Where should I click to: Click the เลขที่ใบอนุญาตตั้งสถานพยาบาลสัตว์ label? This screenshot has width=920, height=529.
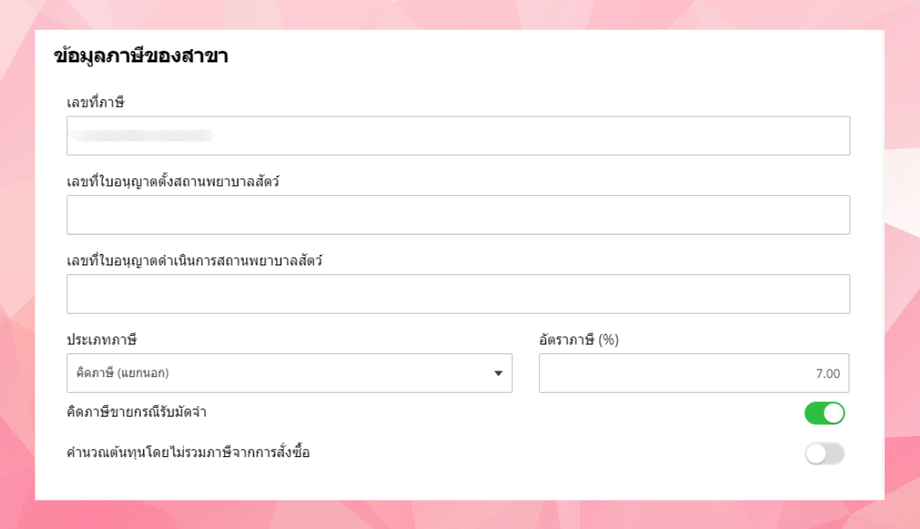pos(172,181)
